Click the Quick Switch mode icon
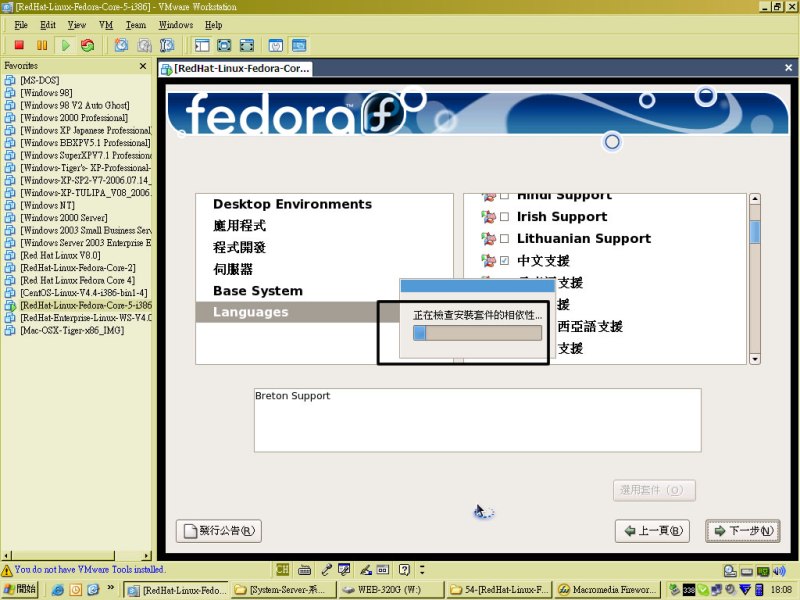The height and width of the screenshot is (600, 800). coord(224,45)
